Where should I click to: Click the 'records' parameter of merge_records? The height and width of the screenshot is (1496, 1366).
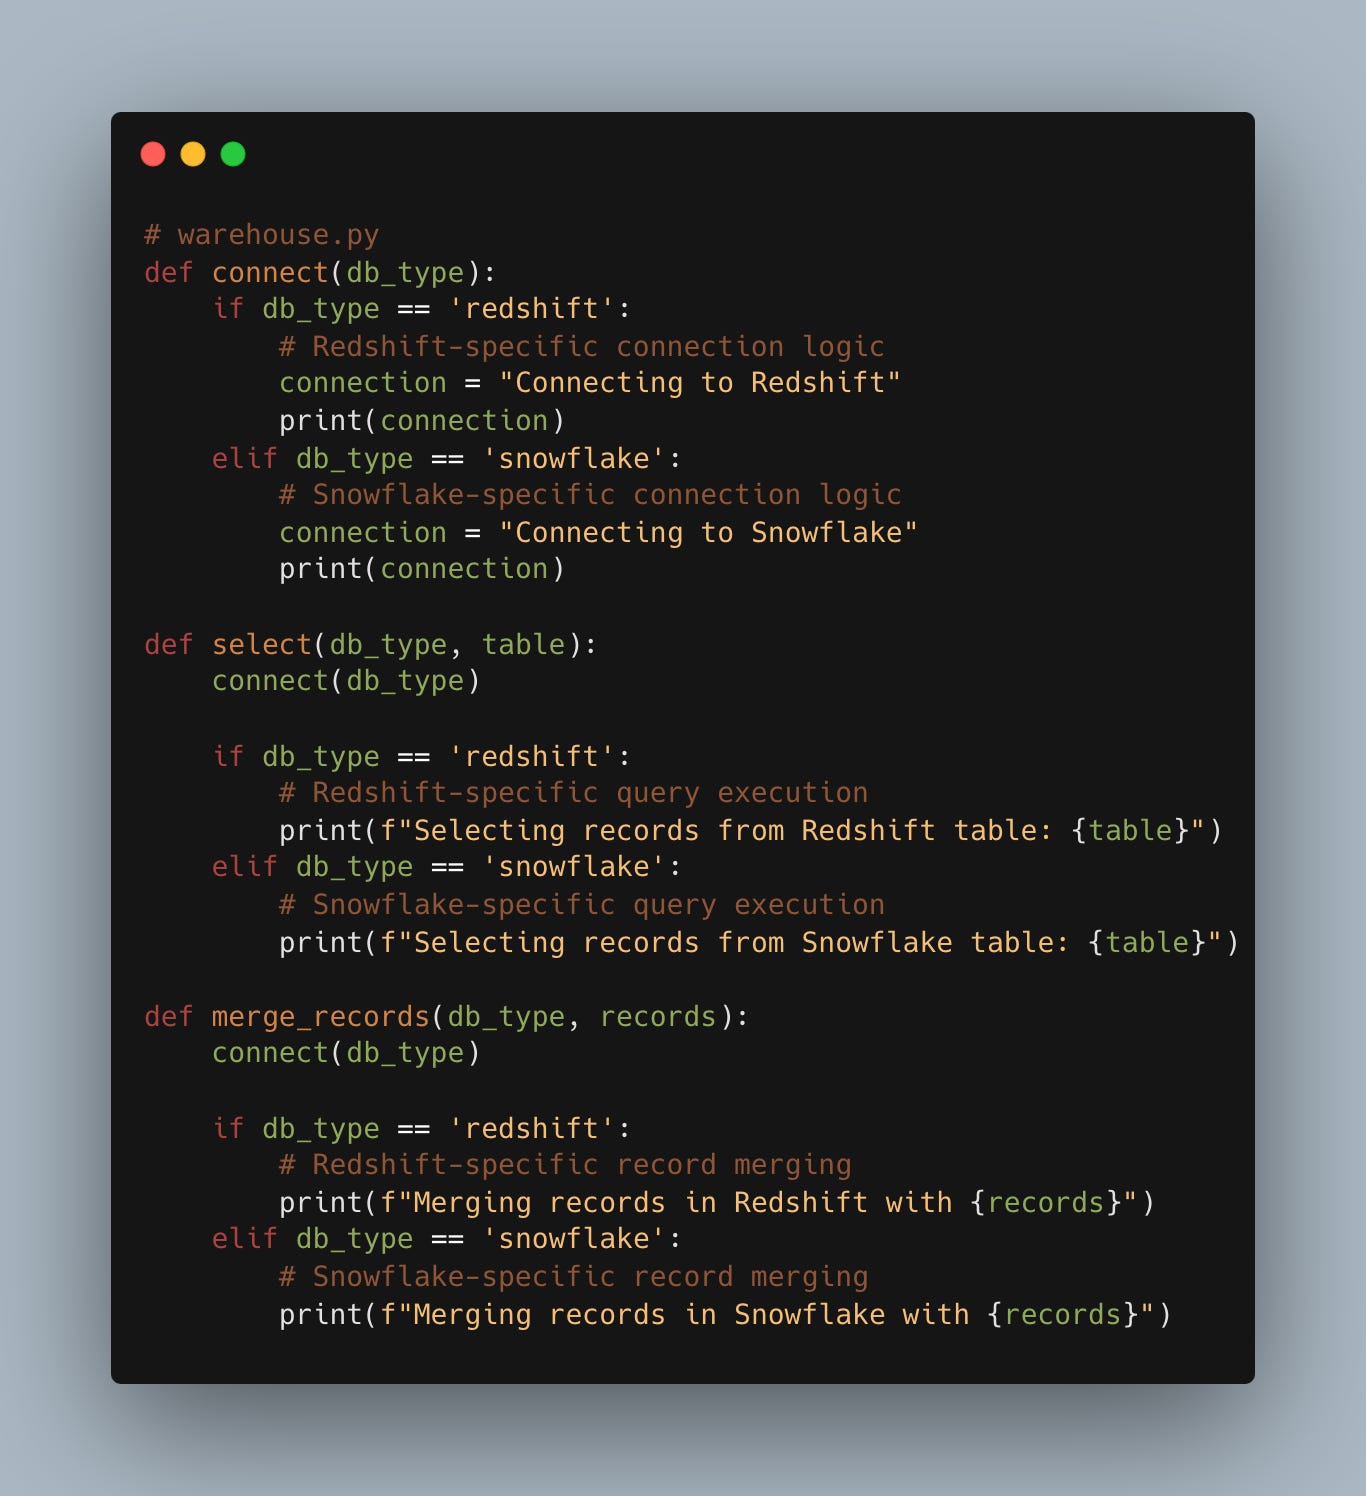click(x=658, y=1017)
